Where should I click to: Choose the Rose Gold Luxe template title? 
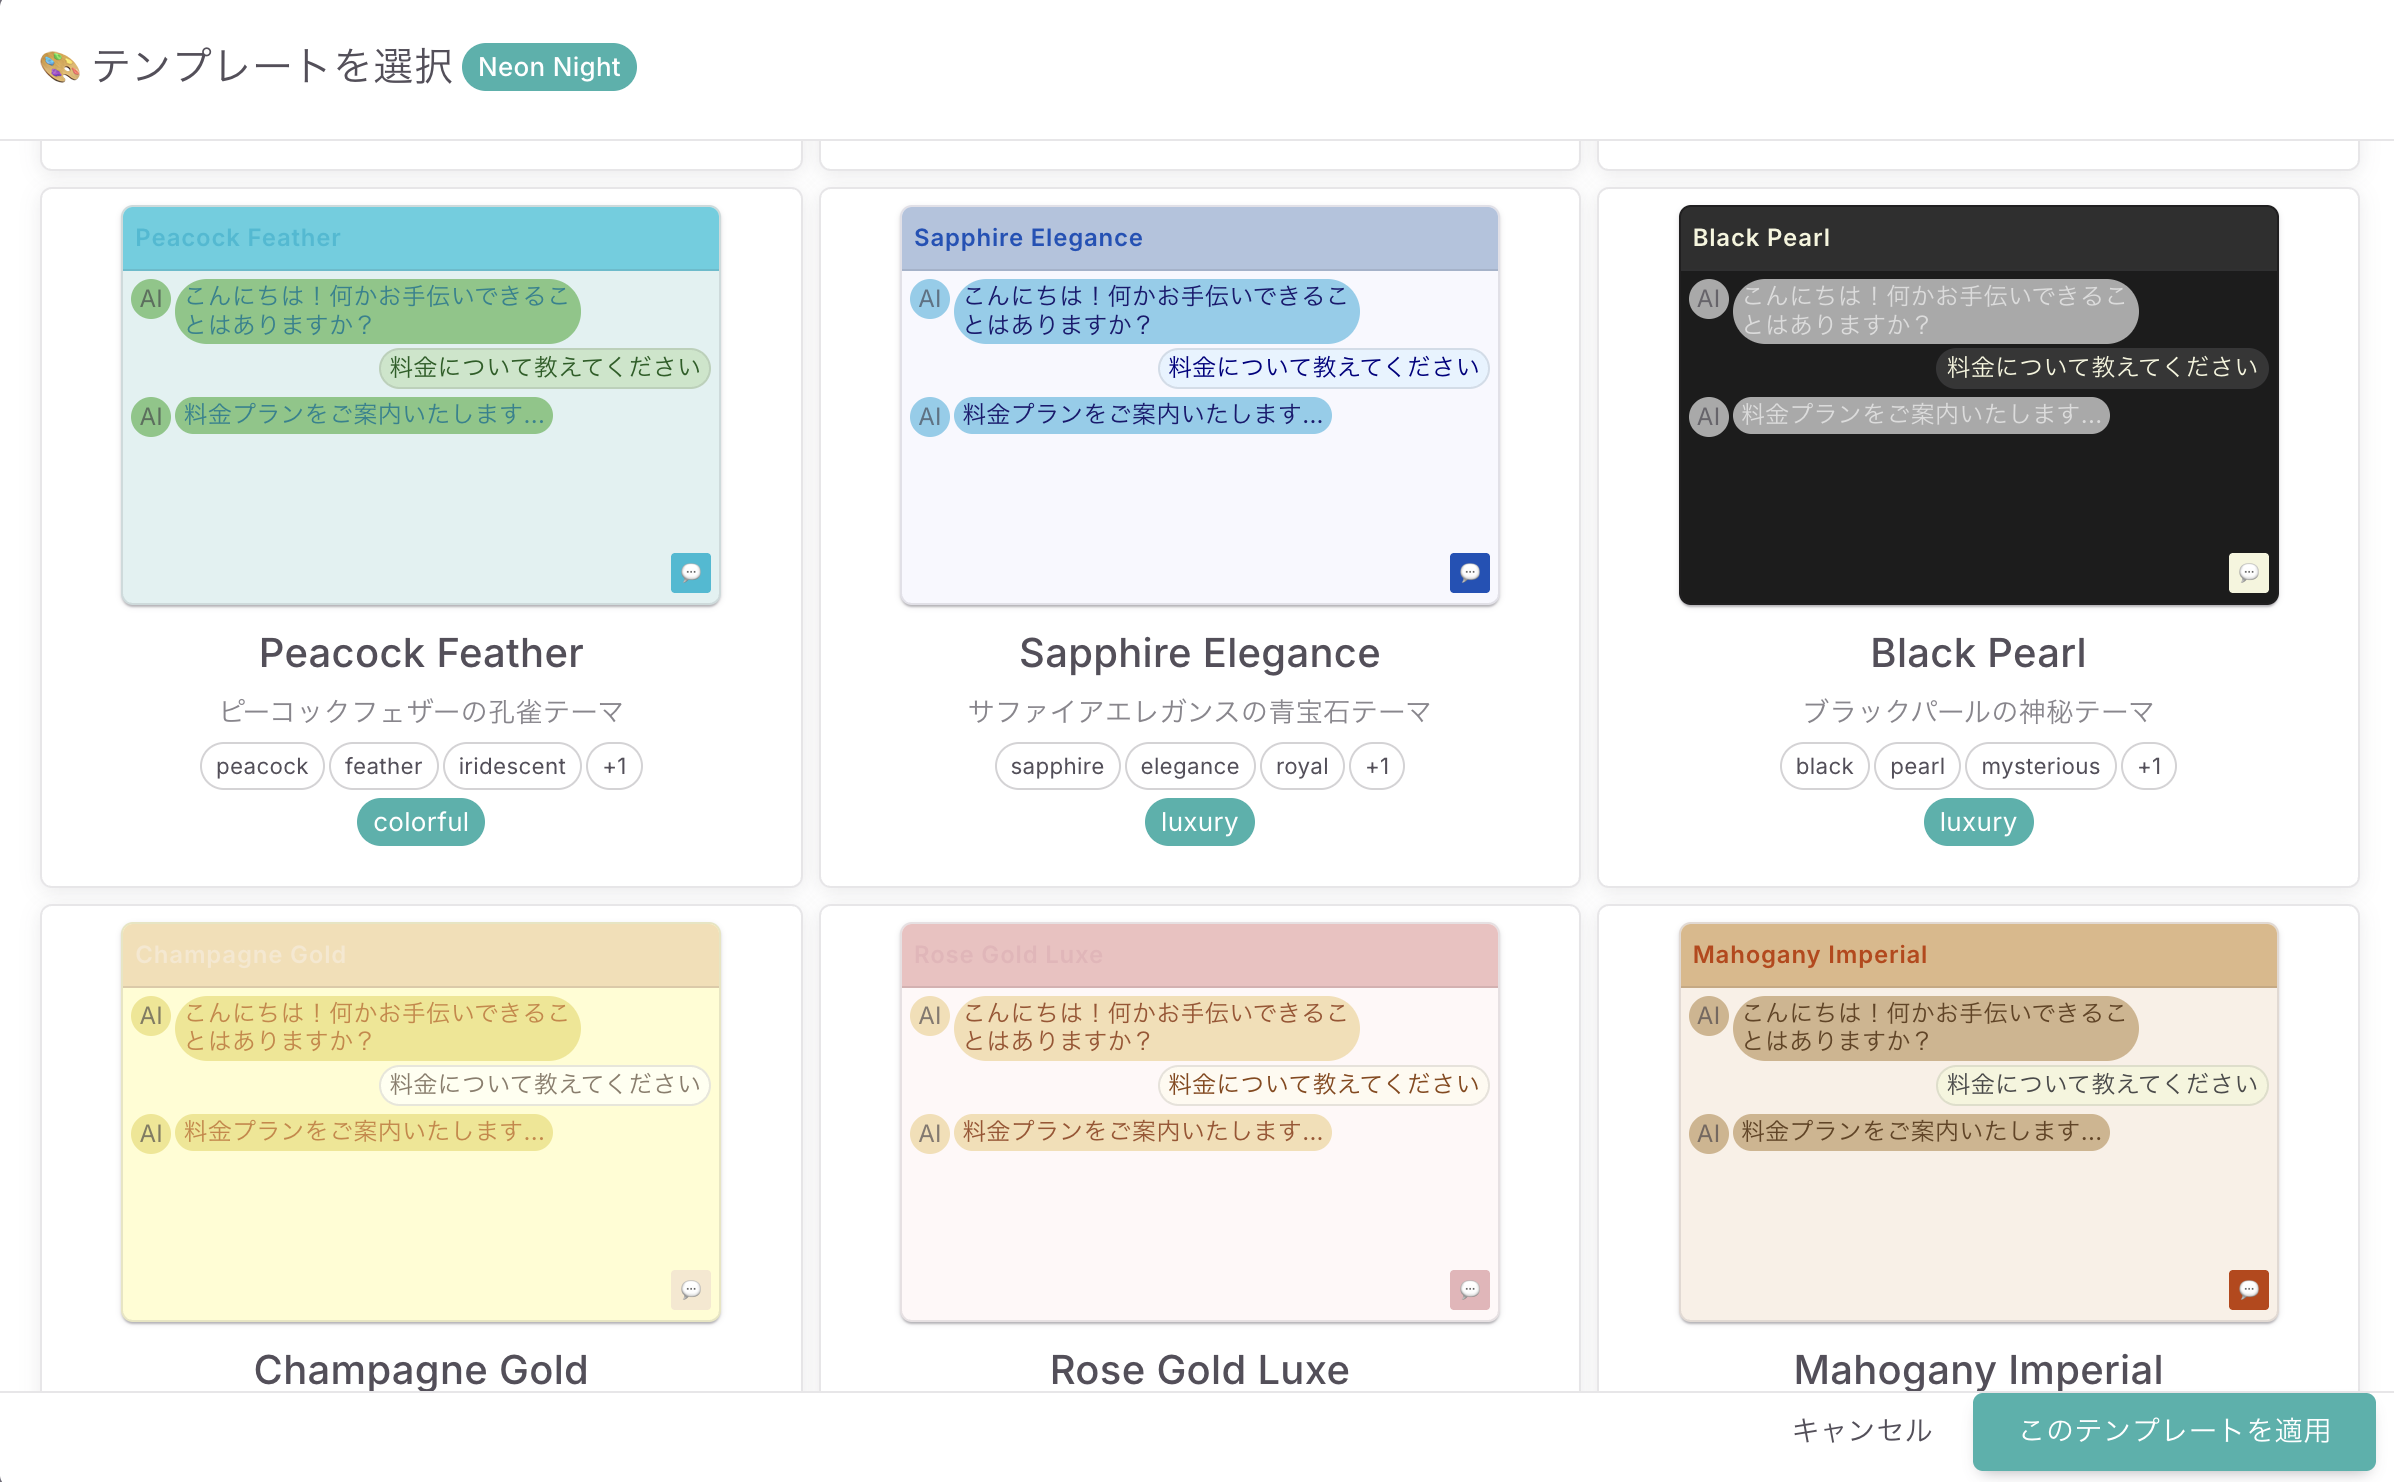point(1199,1370)
